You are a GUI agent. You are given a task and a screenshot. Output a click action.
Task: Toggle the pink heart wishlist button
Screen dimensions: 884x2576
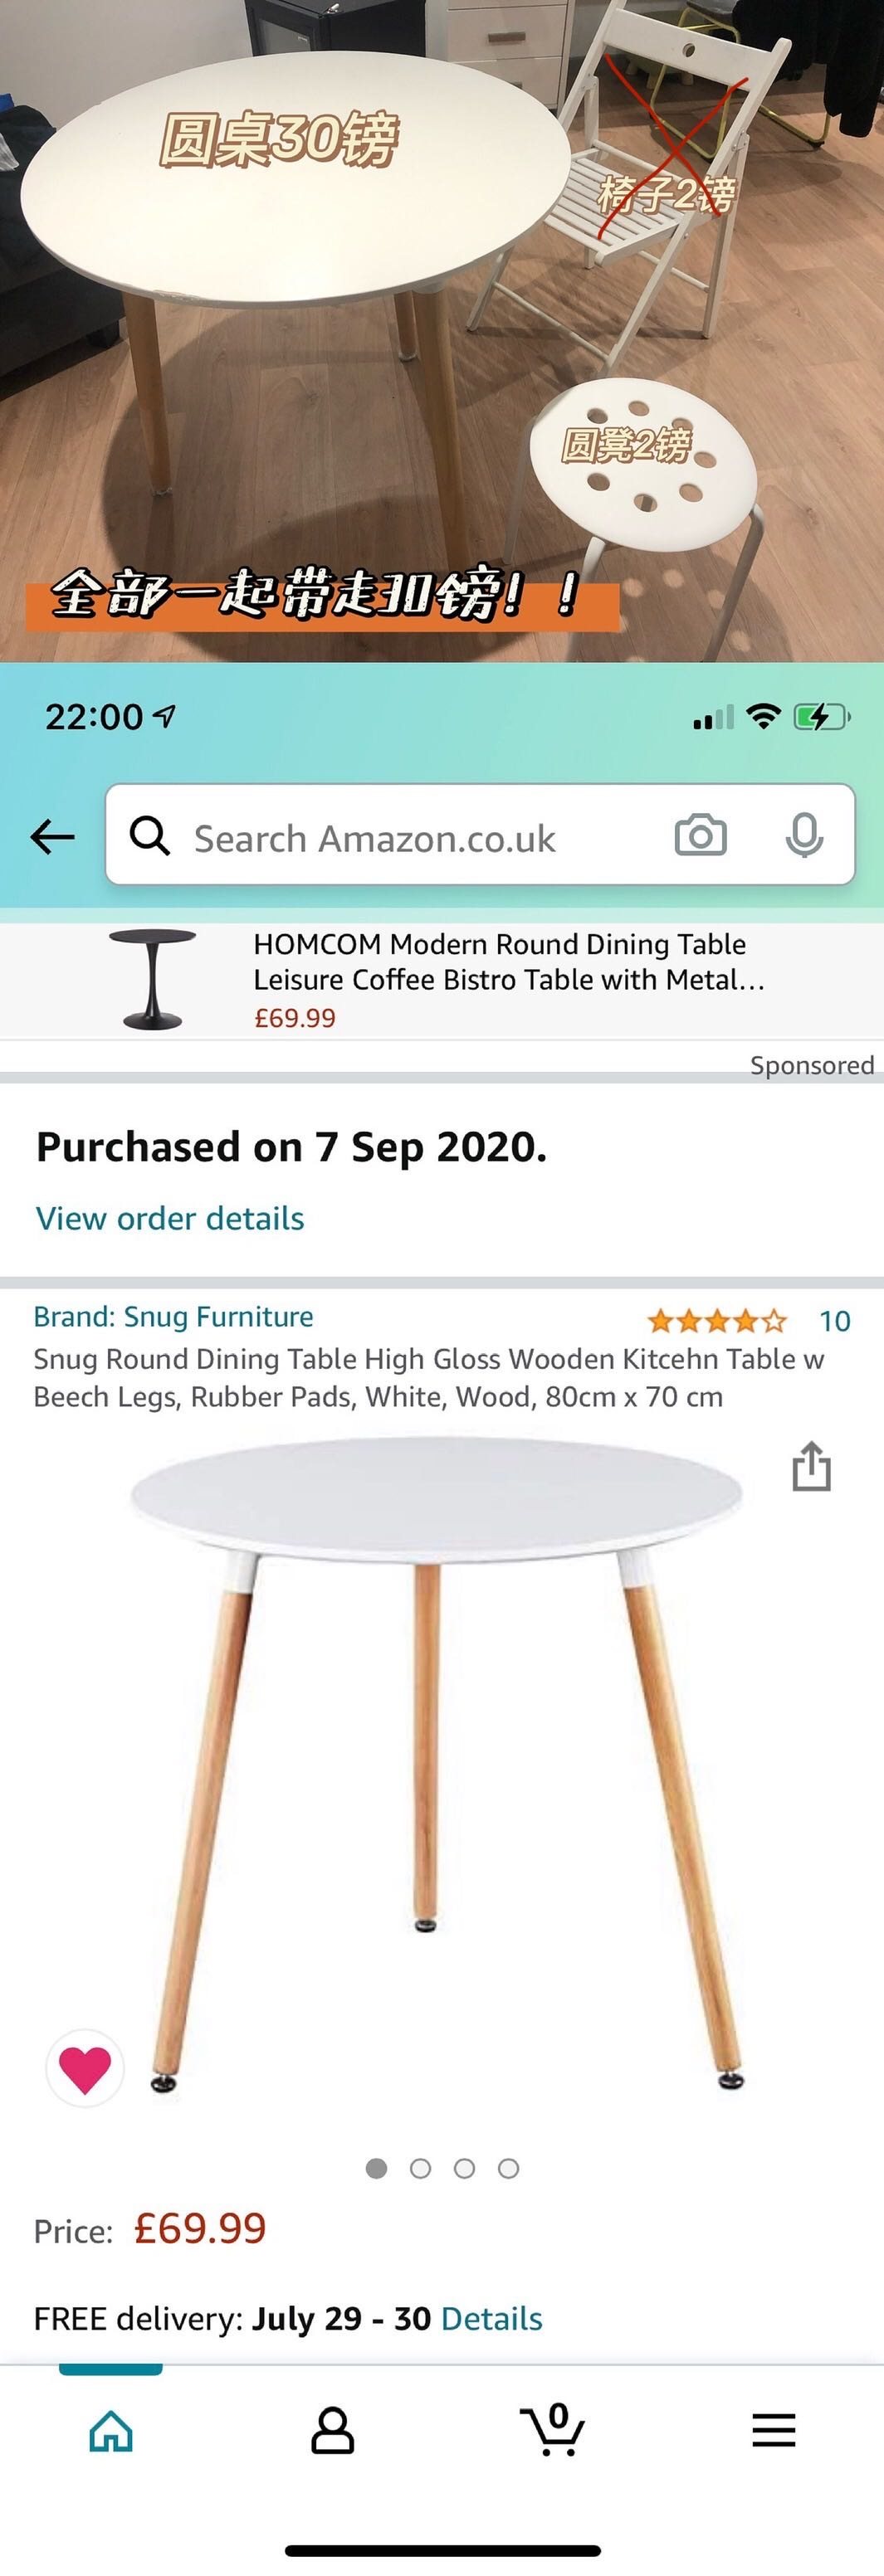pyautogui.click(x=85, y=2068)
